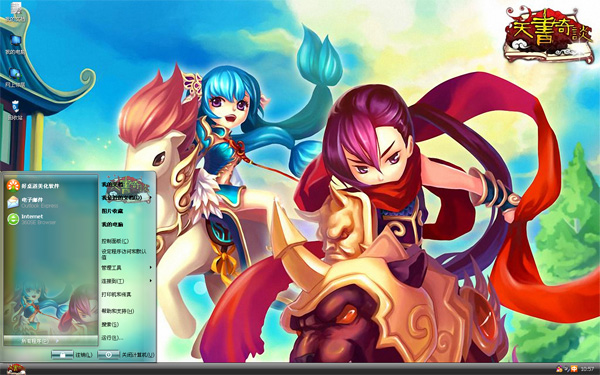Viewport: 600px width, 375px height.
Task: Launch 好桌道美化软件 from the Start menu
Action: [x=33, y=186]
